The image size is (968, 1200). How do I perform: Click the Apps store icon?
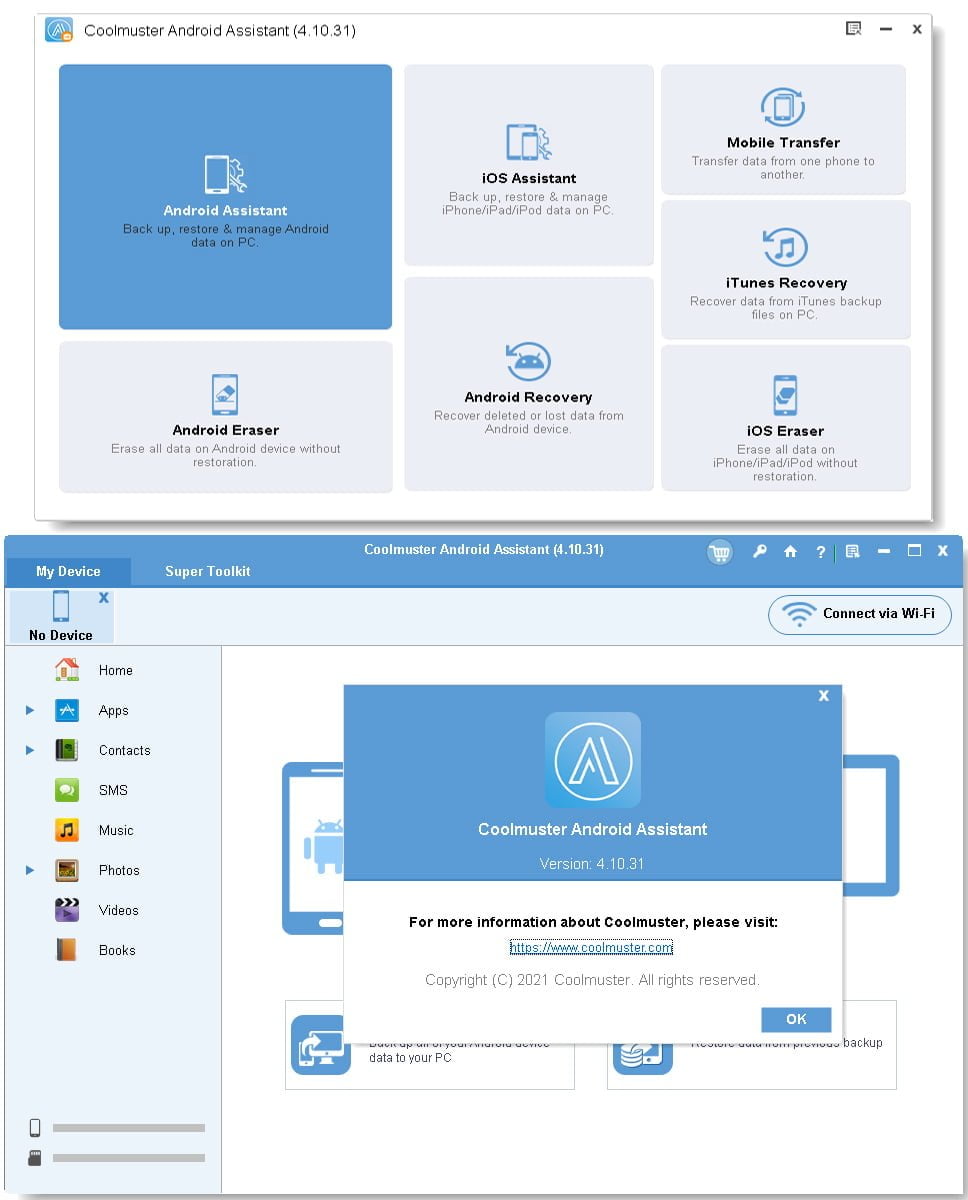(x=67, y=710)
